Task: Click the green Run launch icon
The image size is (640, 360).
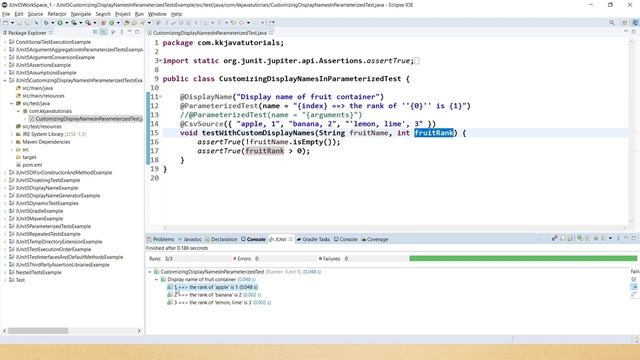Action: pyautogui.click(x=60, y=23)
